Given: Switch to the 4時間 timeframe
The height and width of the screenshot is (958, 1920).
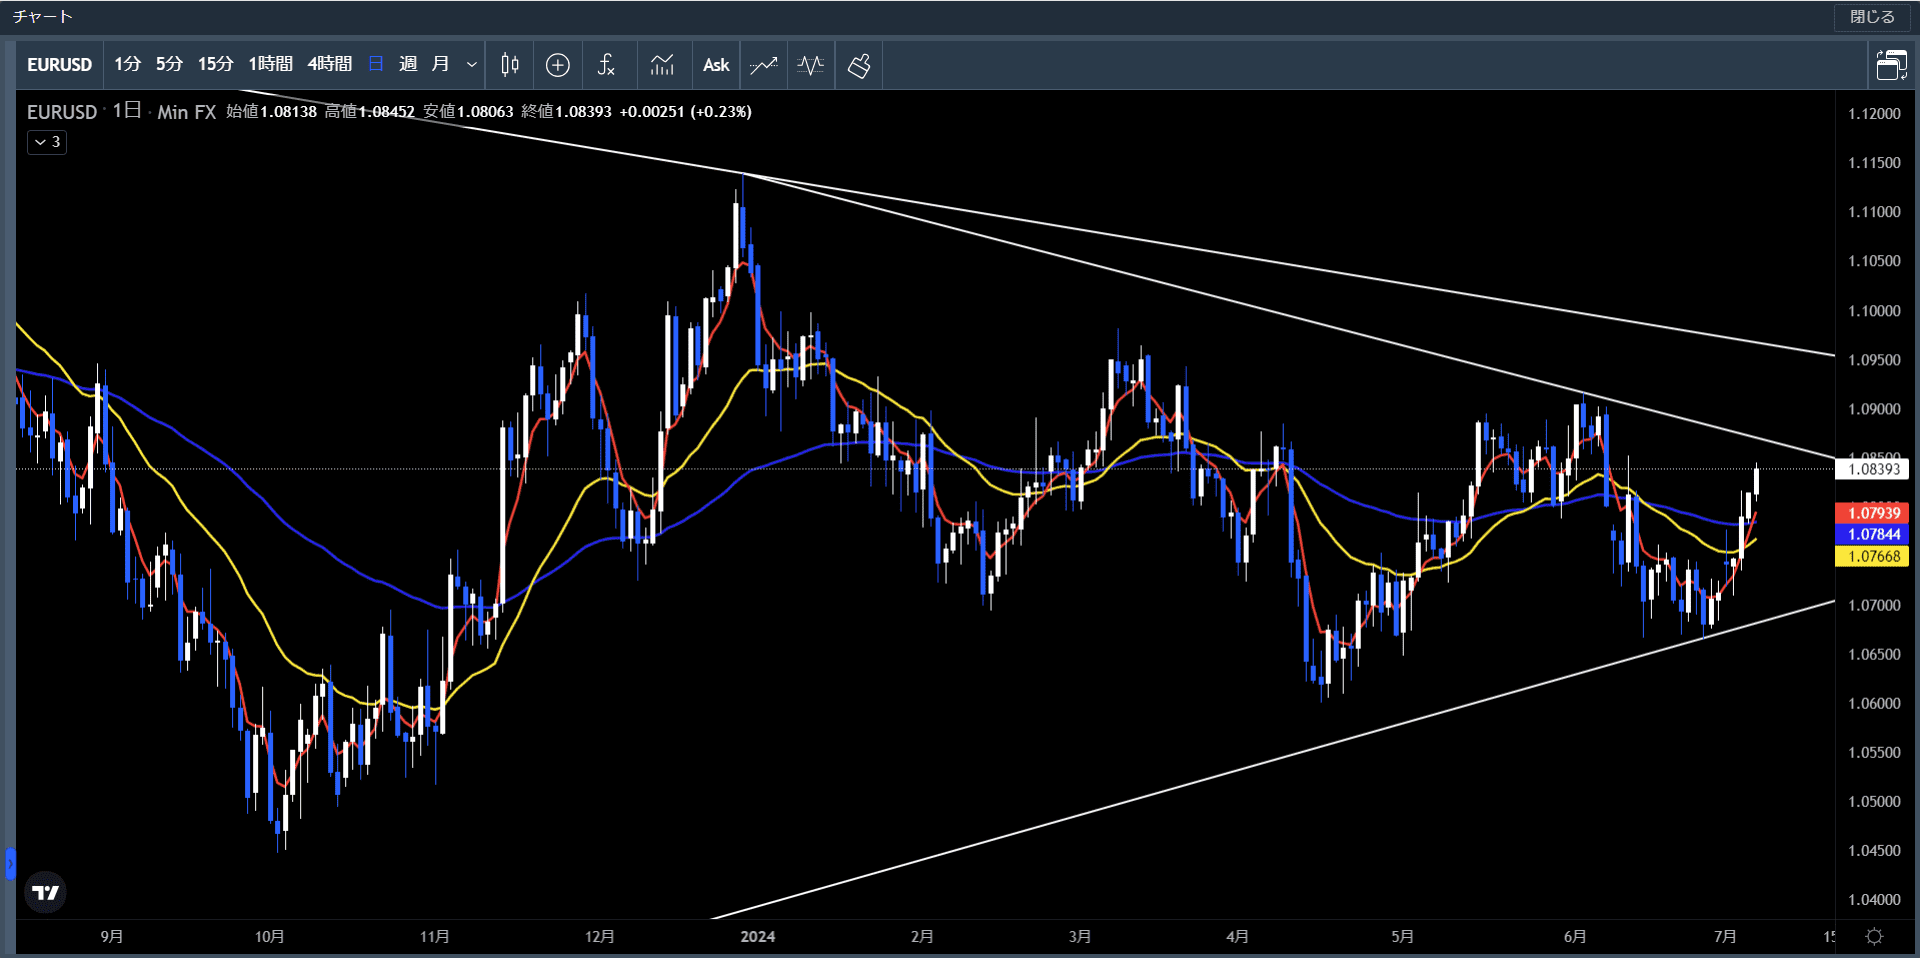Looking at the screenshot, I should [x=329, y=64].
